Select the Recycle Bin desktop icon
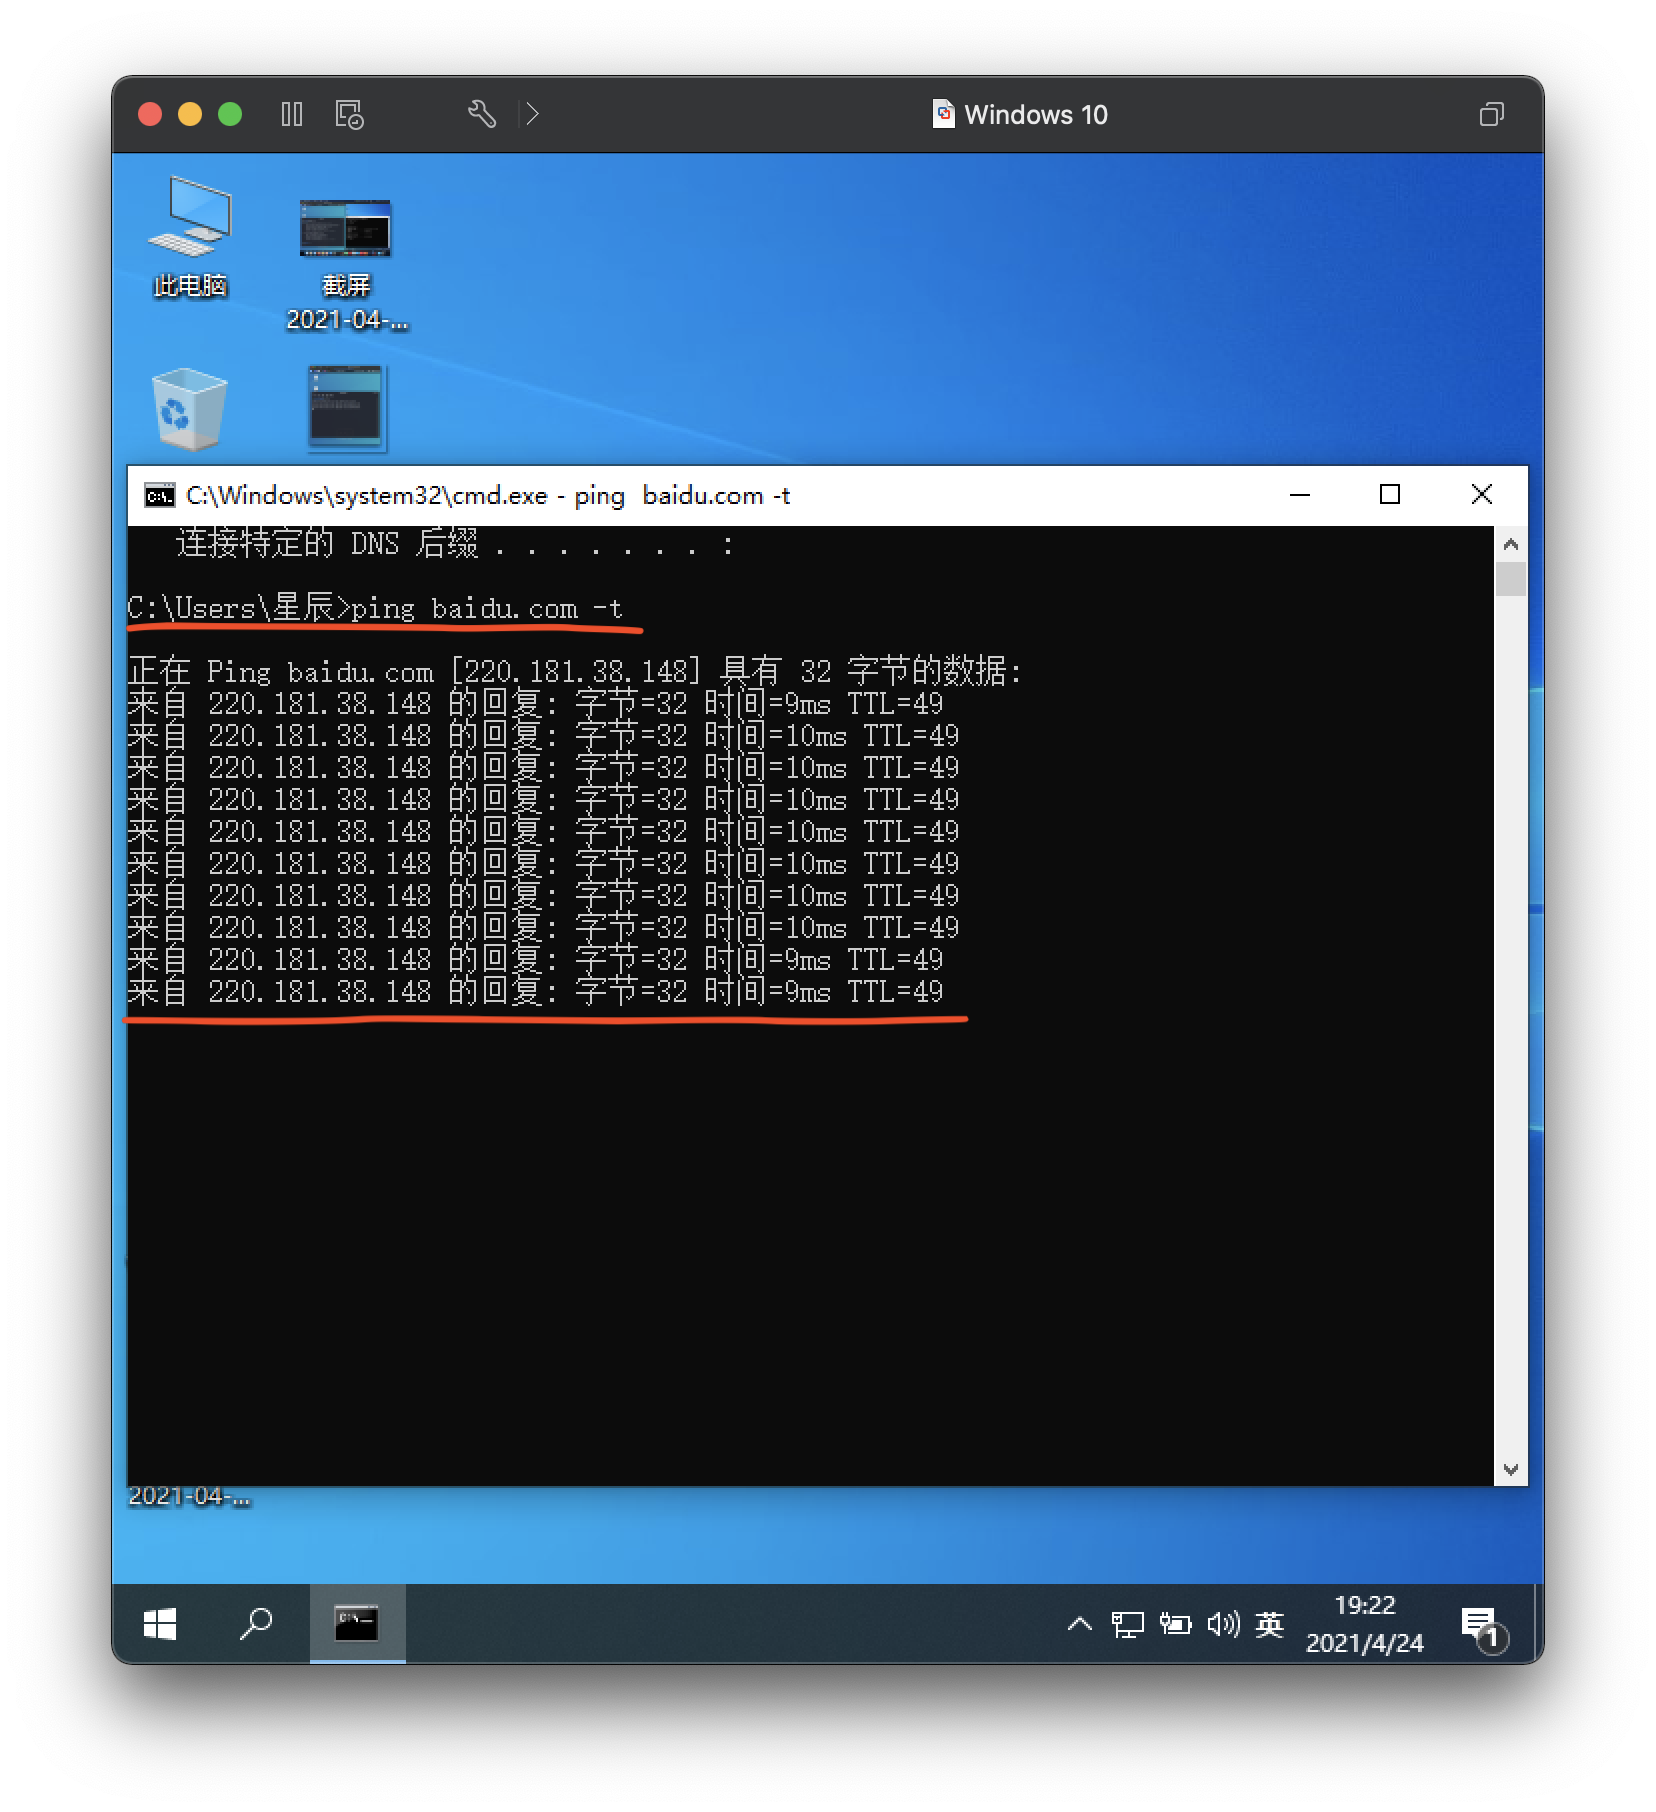This screenshot has width=1656, height=1812. pyautogui.click(x=189, y=408)
